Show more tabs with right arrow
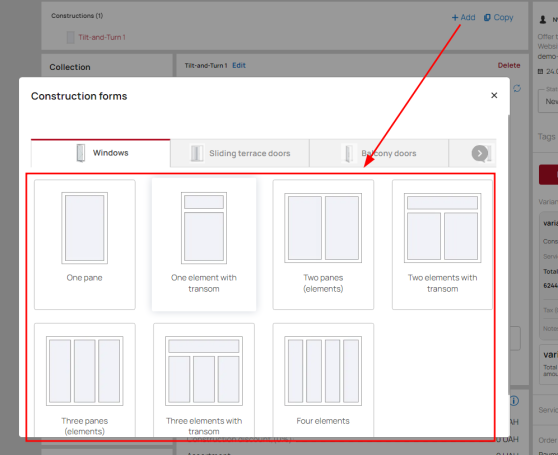The height and width of the screenshot is (455, 558). [x=480, y=153]
